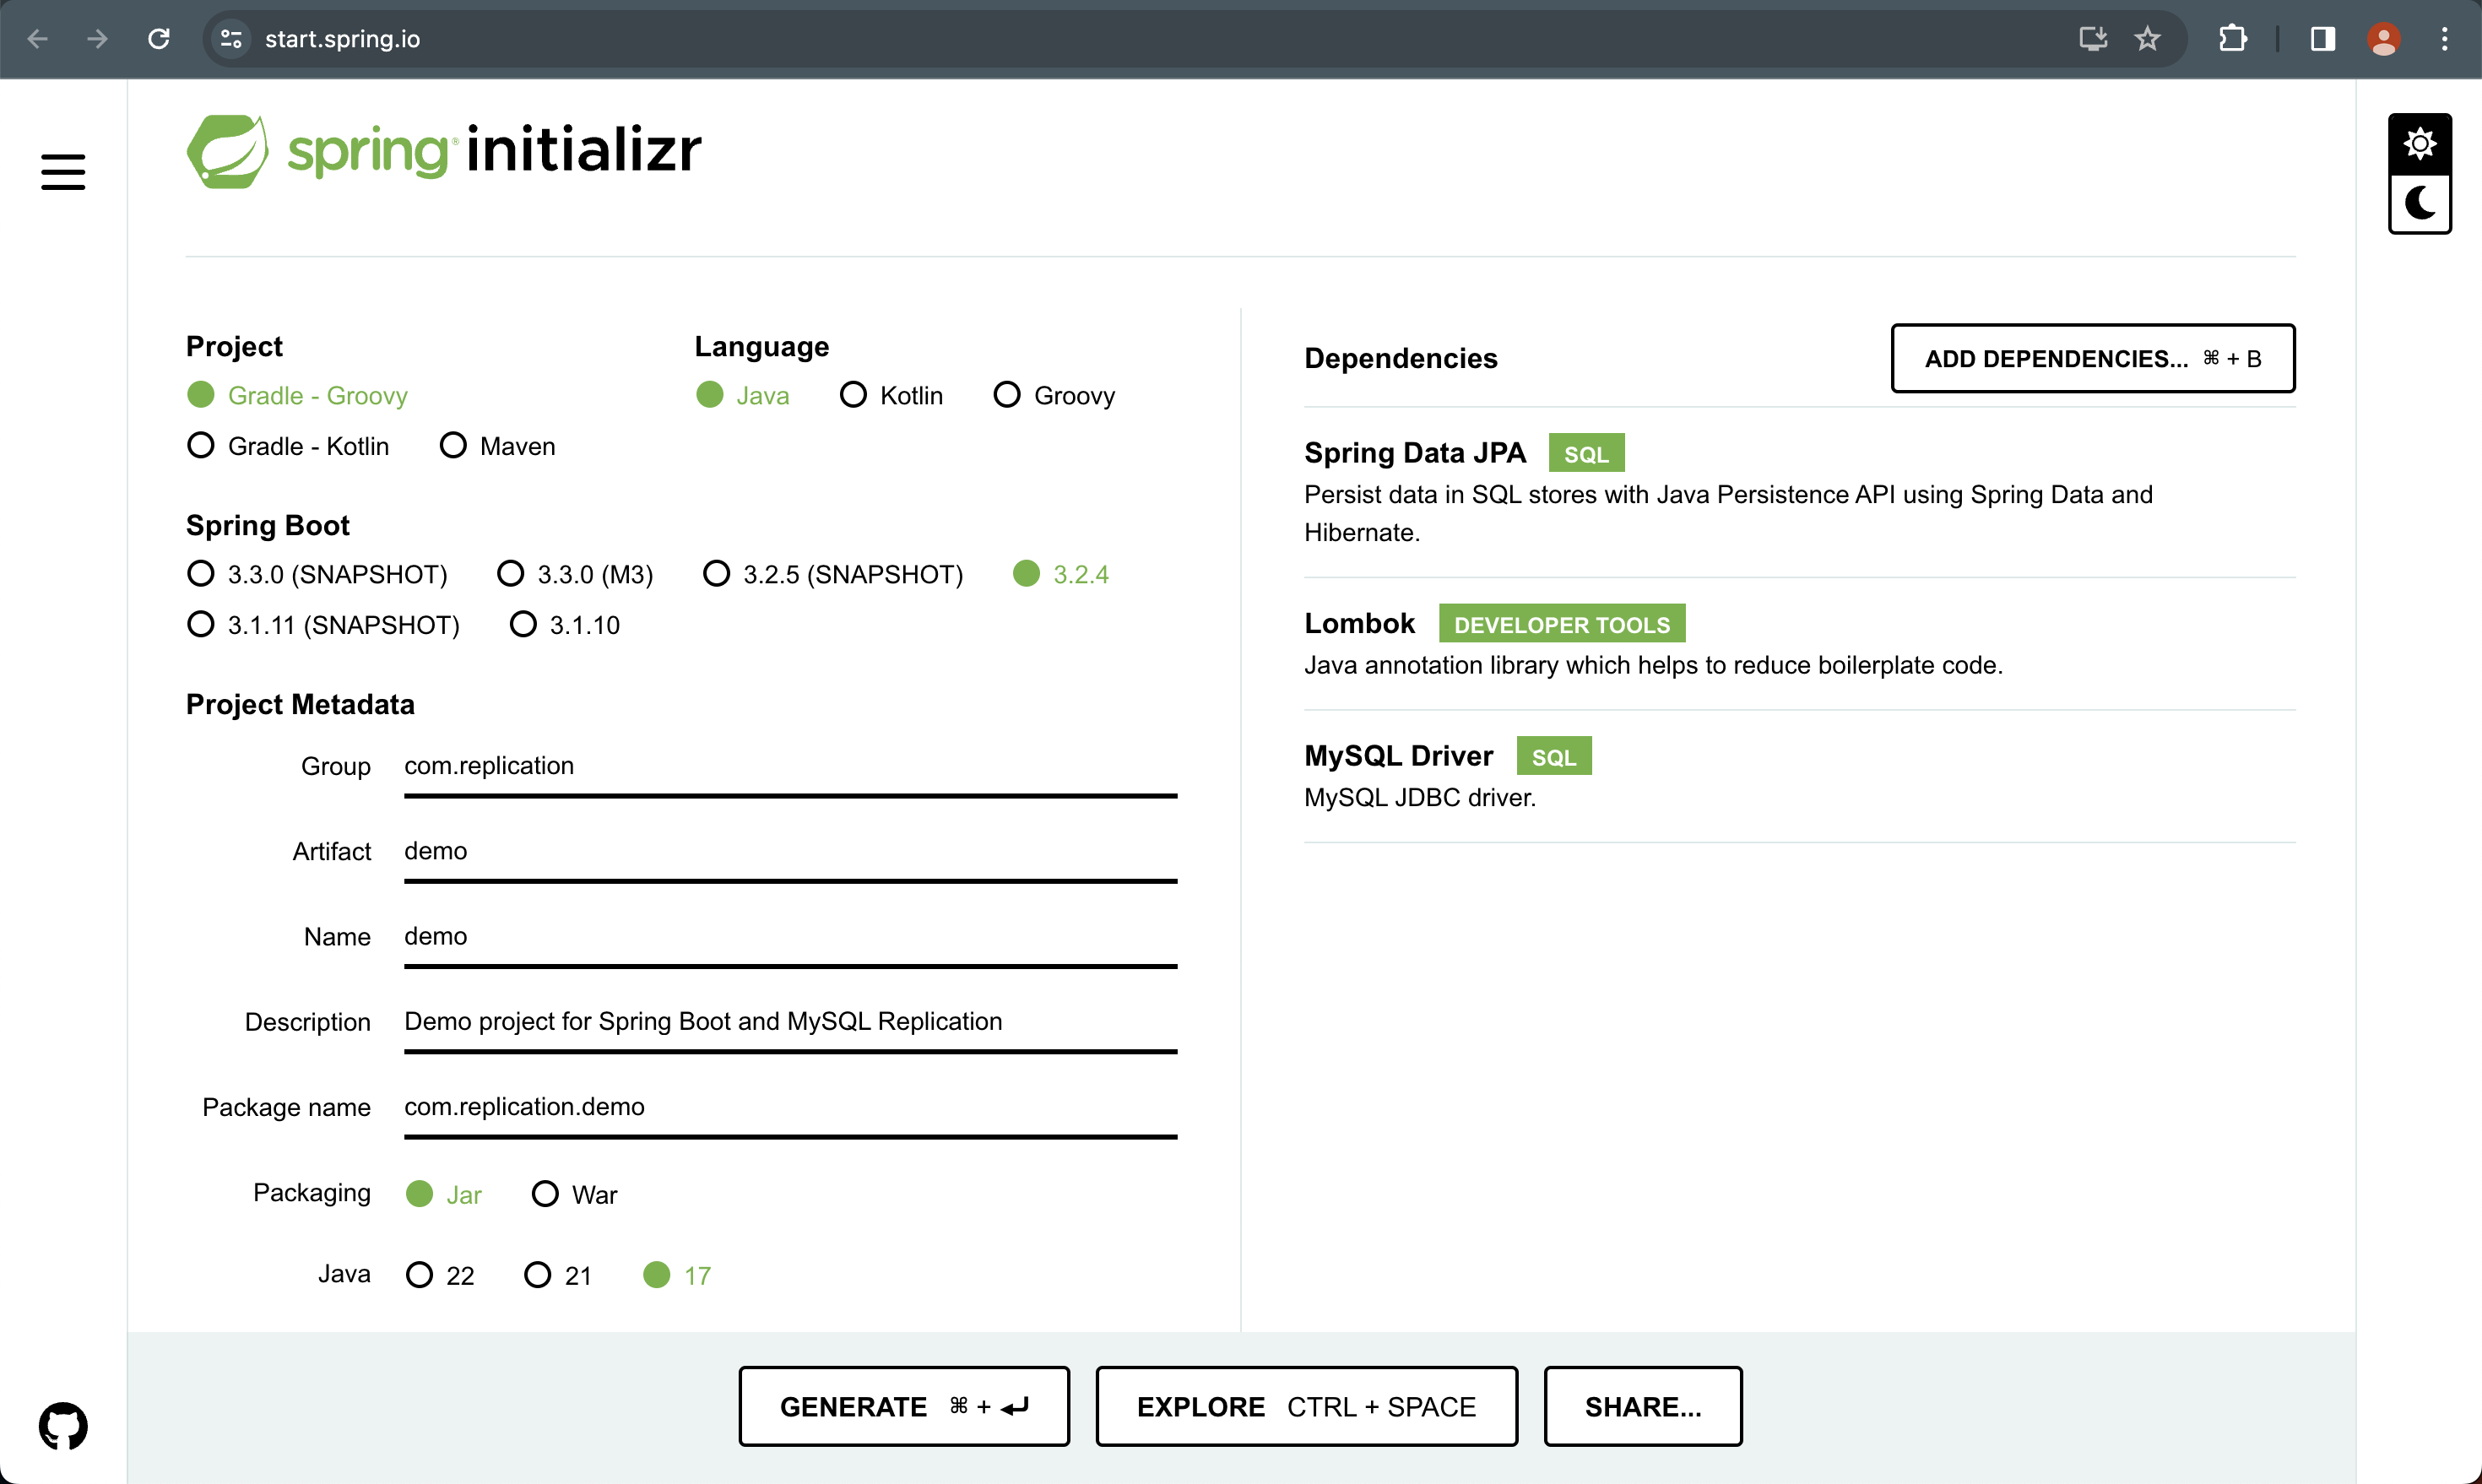Click the Dependencies heading

point(1400,358)
